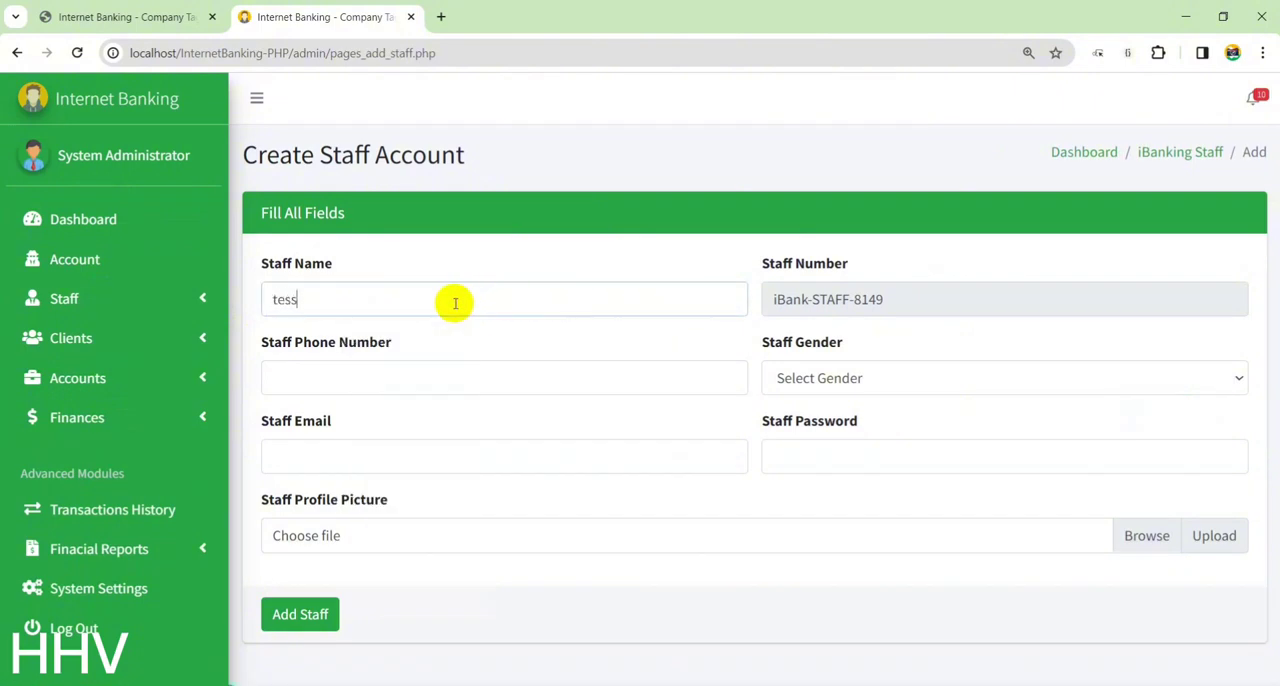Click the 'Fill All Fields' card header
The image size is (1280, 686).
tap(754, 213)
